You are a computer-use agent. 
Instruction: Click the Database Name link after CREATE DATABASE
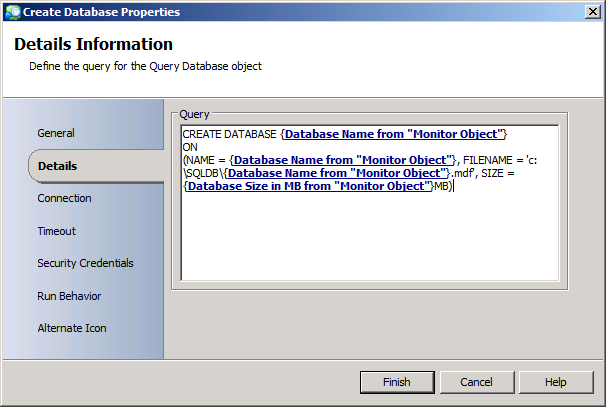396,133
